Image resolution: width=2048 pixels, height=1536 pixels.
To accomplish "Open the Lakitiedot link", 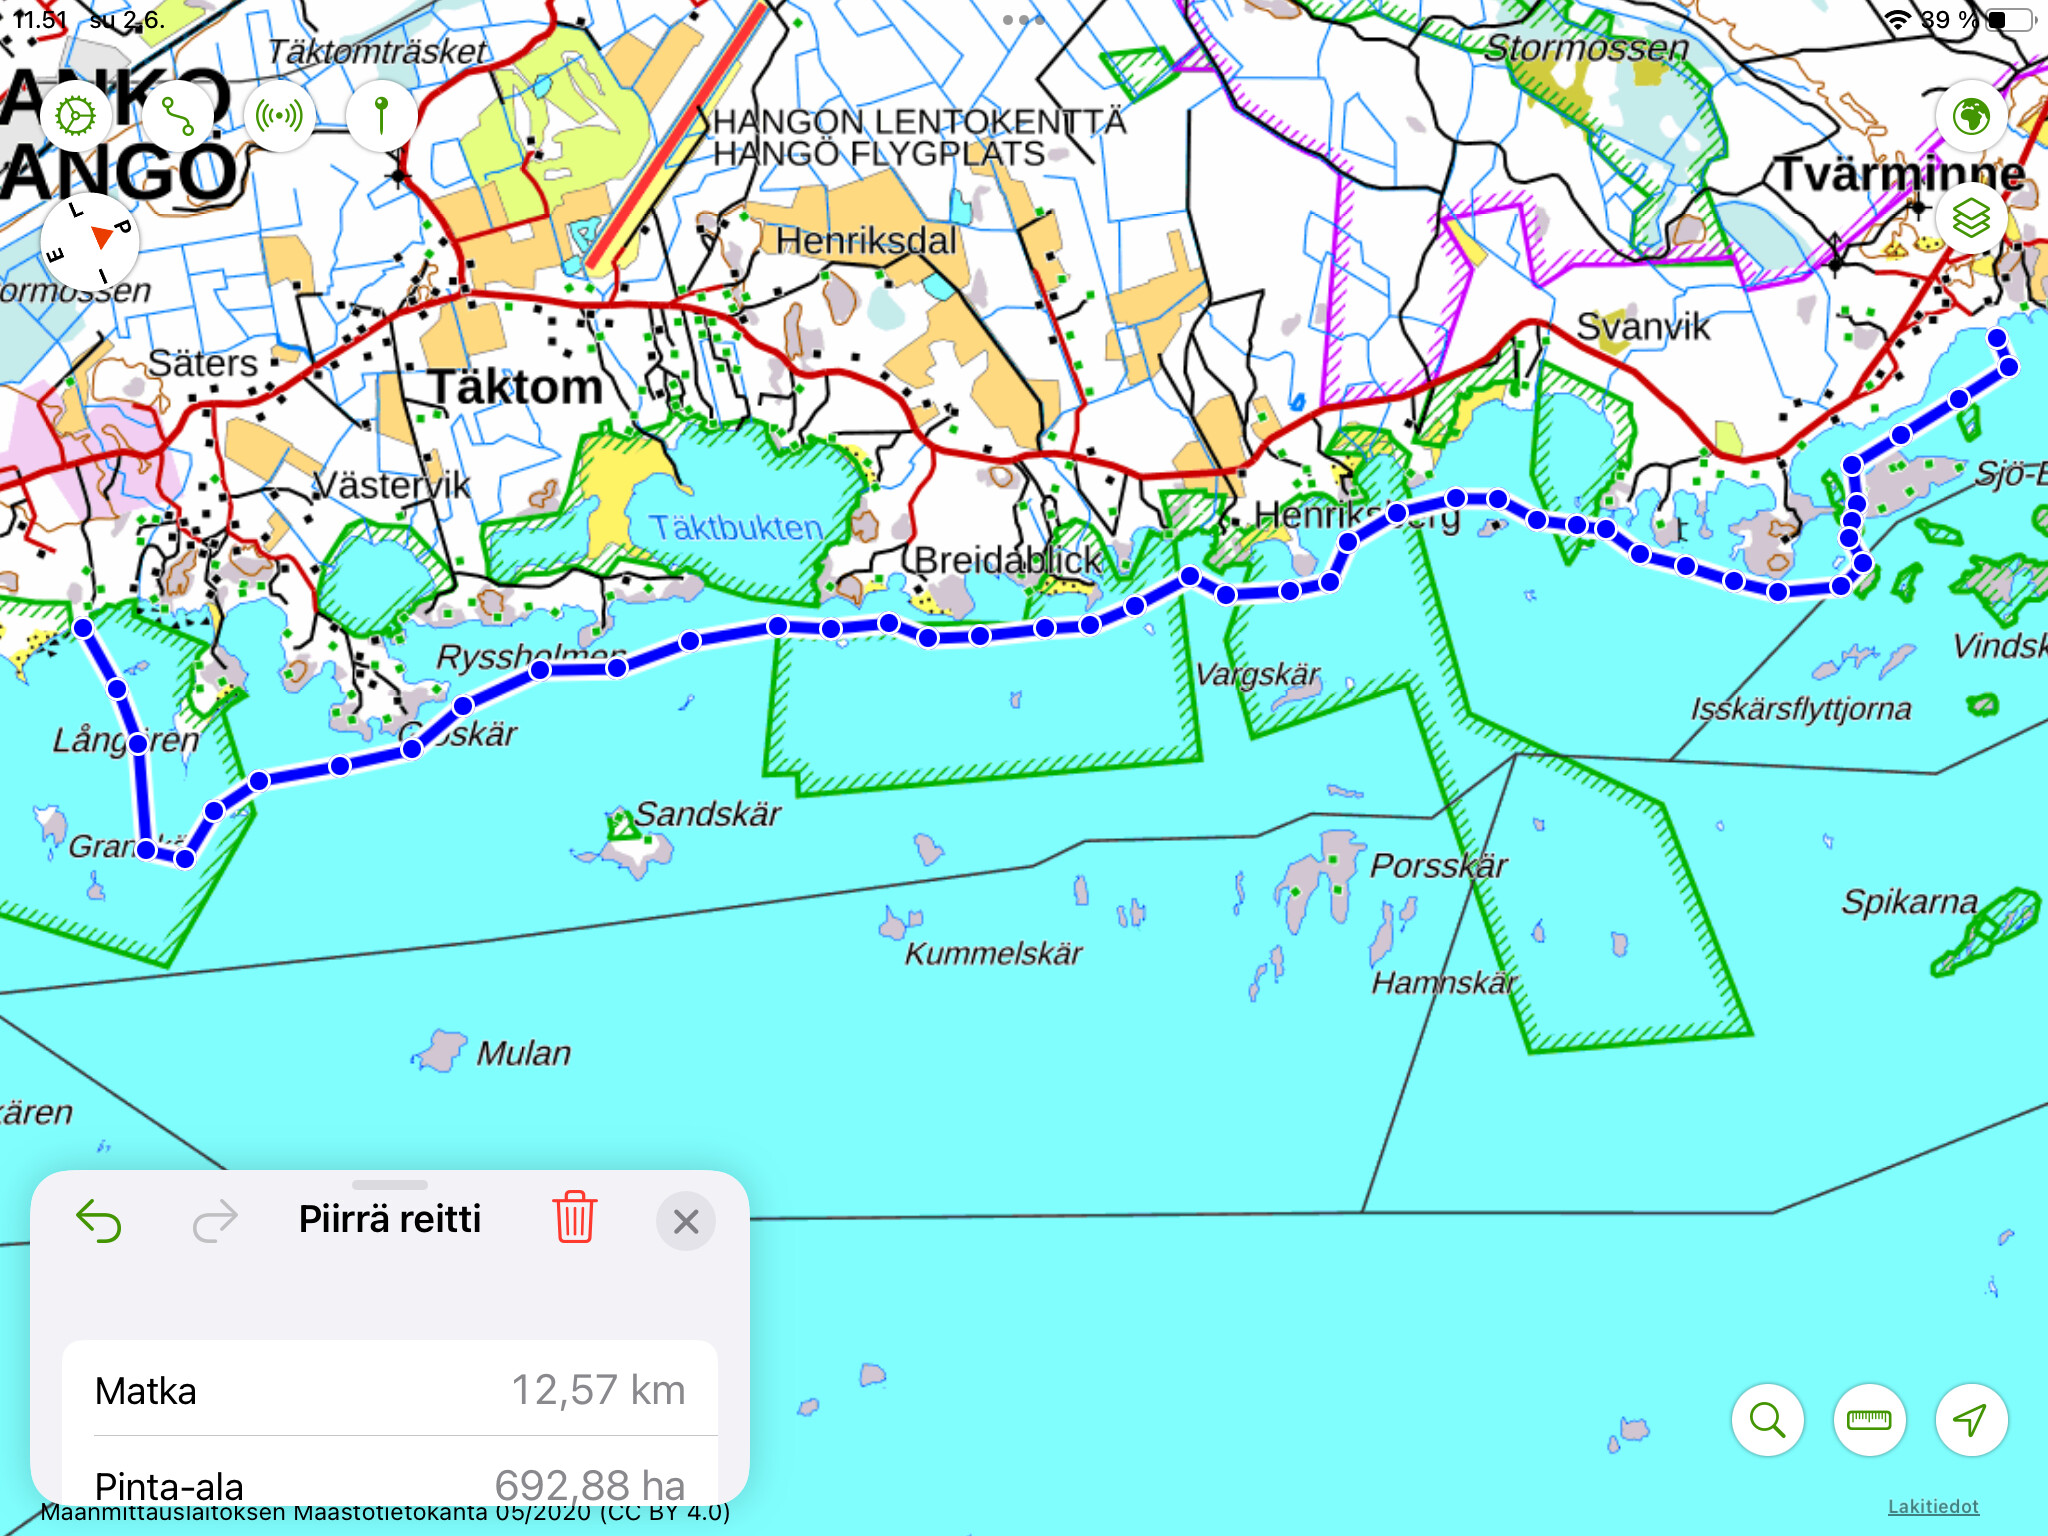I will pyautogui.click(x=1932, y=1506).
